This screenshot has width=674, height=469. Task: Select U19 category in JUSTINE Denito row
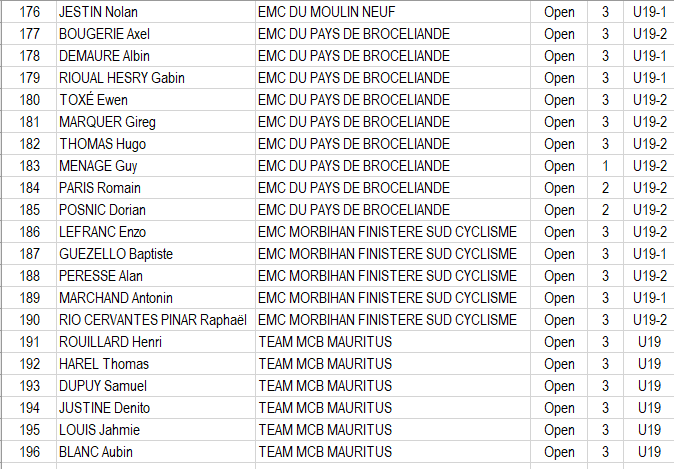649,408
